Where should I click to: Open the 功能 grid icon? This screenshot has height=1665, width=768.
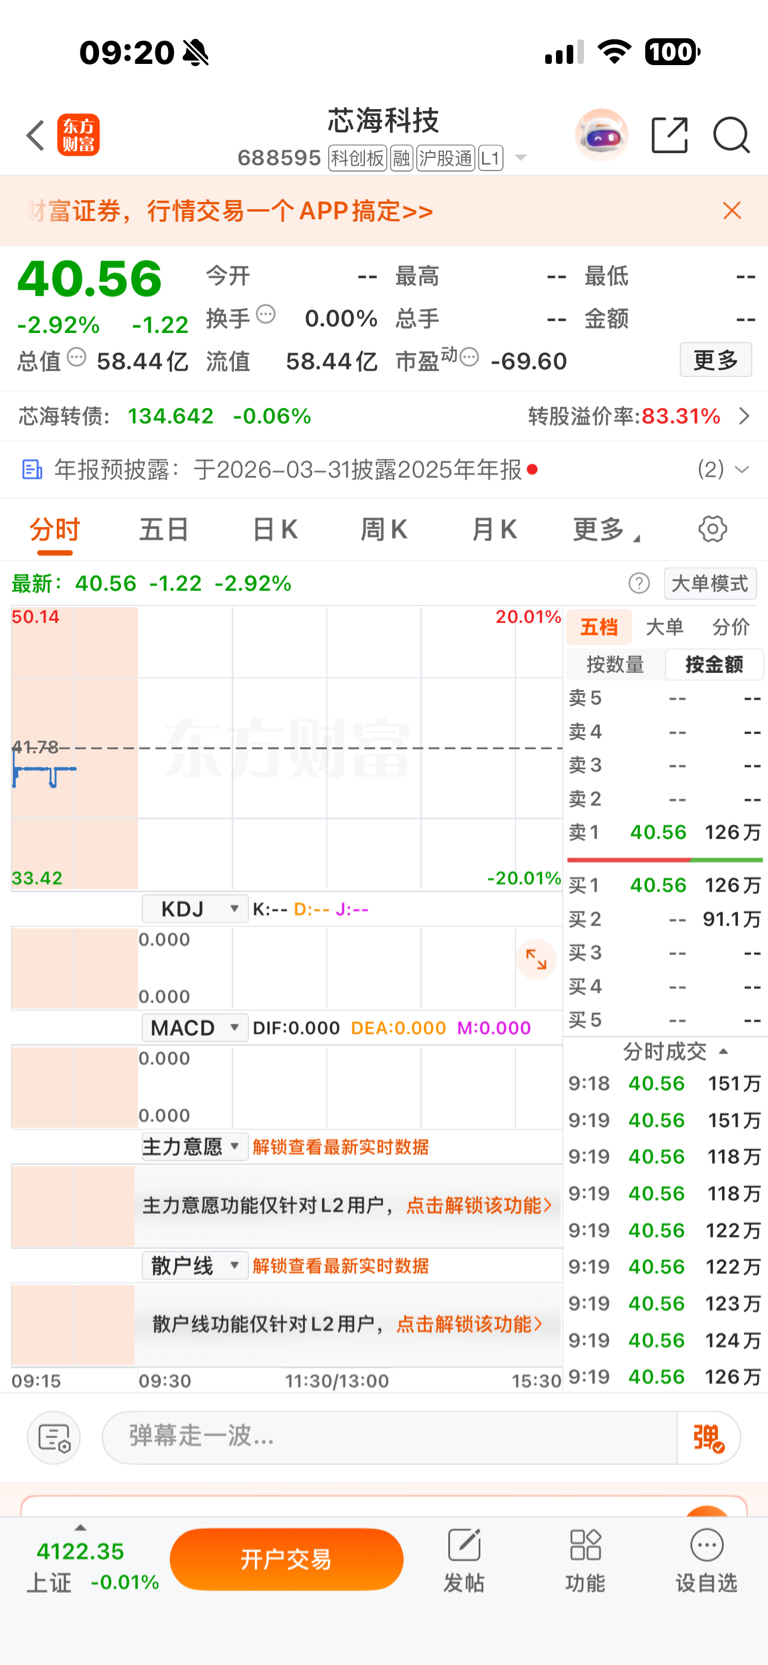(x=585, y=1560)
